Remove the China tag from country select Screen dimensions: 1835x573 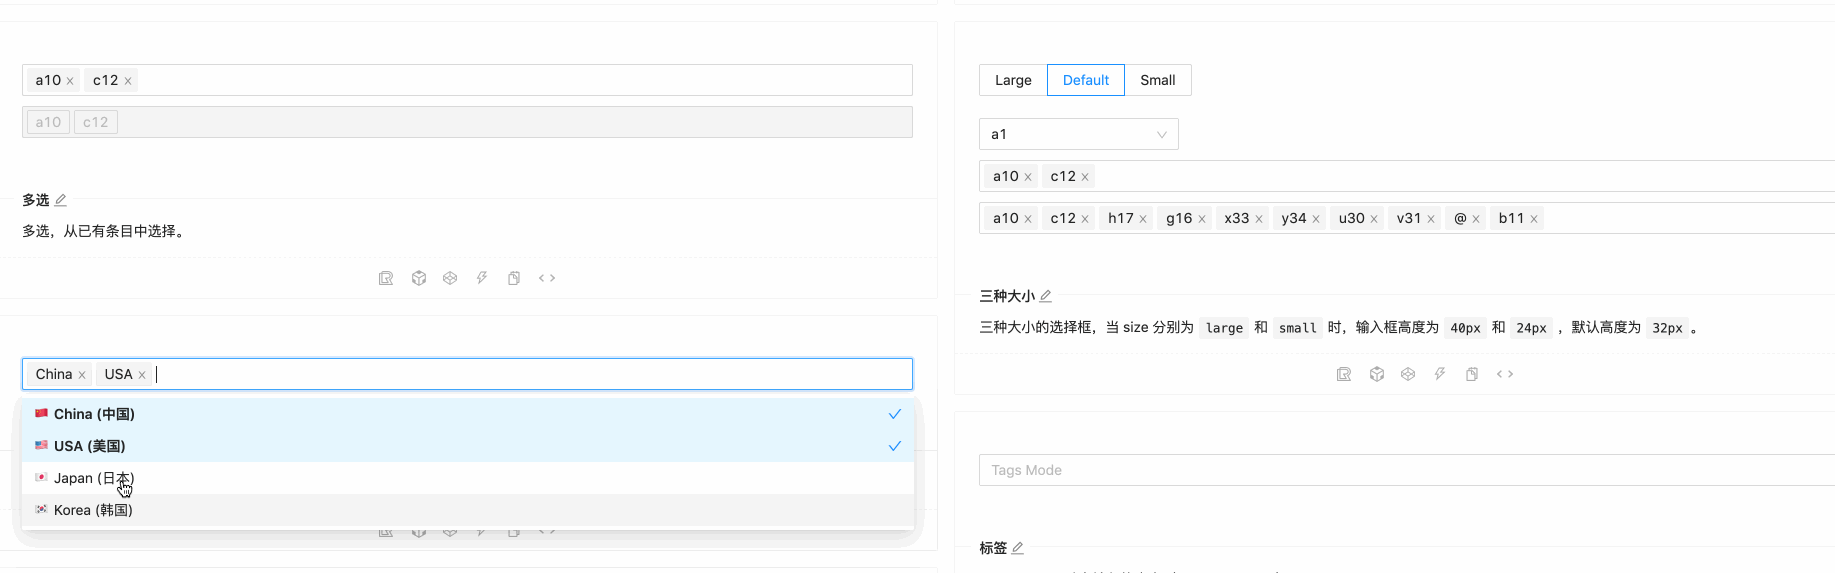coord(82,375)
